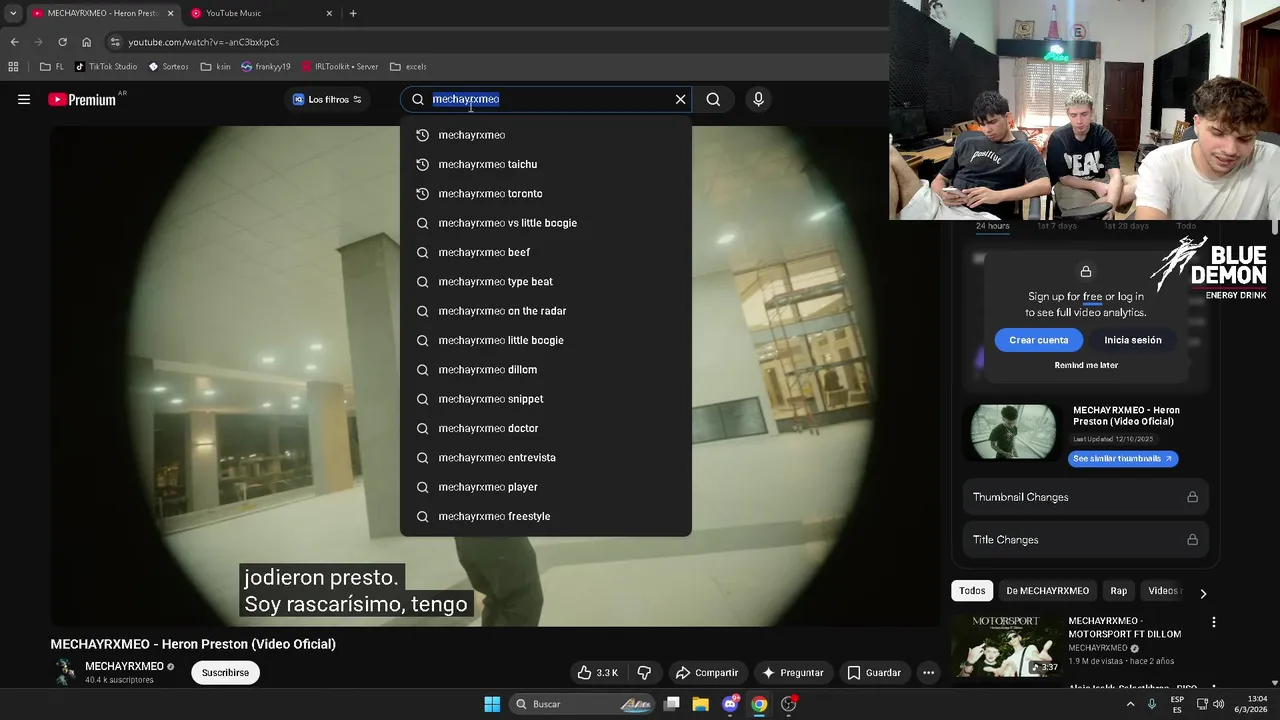
Task: Click the Preguntar ask button
Action: [793, 673]
